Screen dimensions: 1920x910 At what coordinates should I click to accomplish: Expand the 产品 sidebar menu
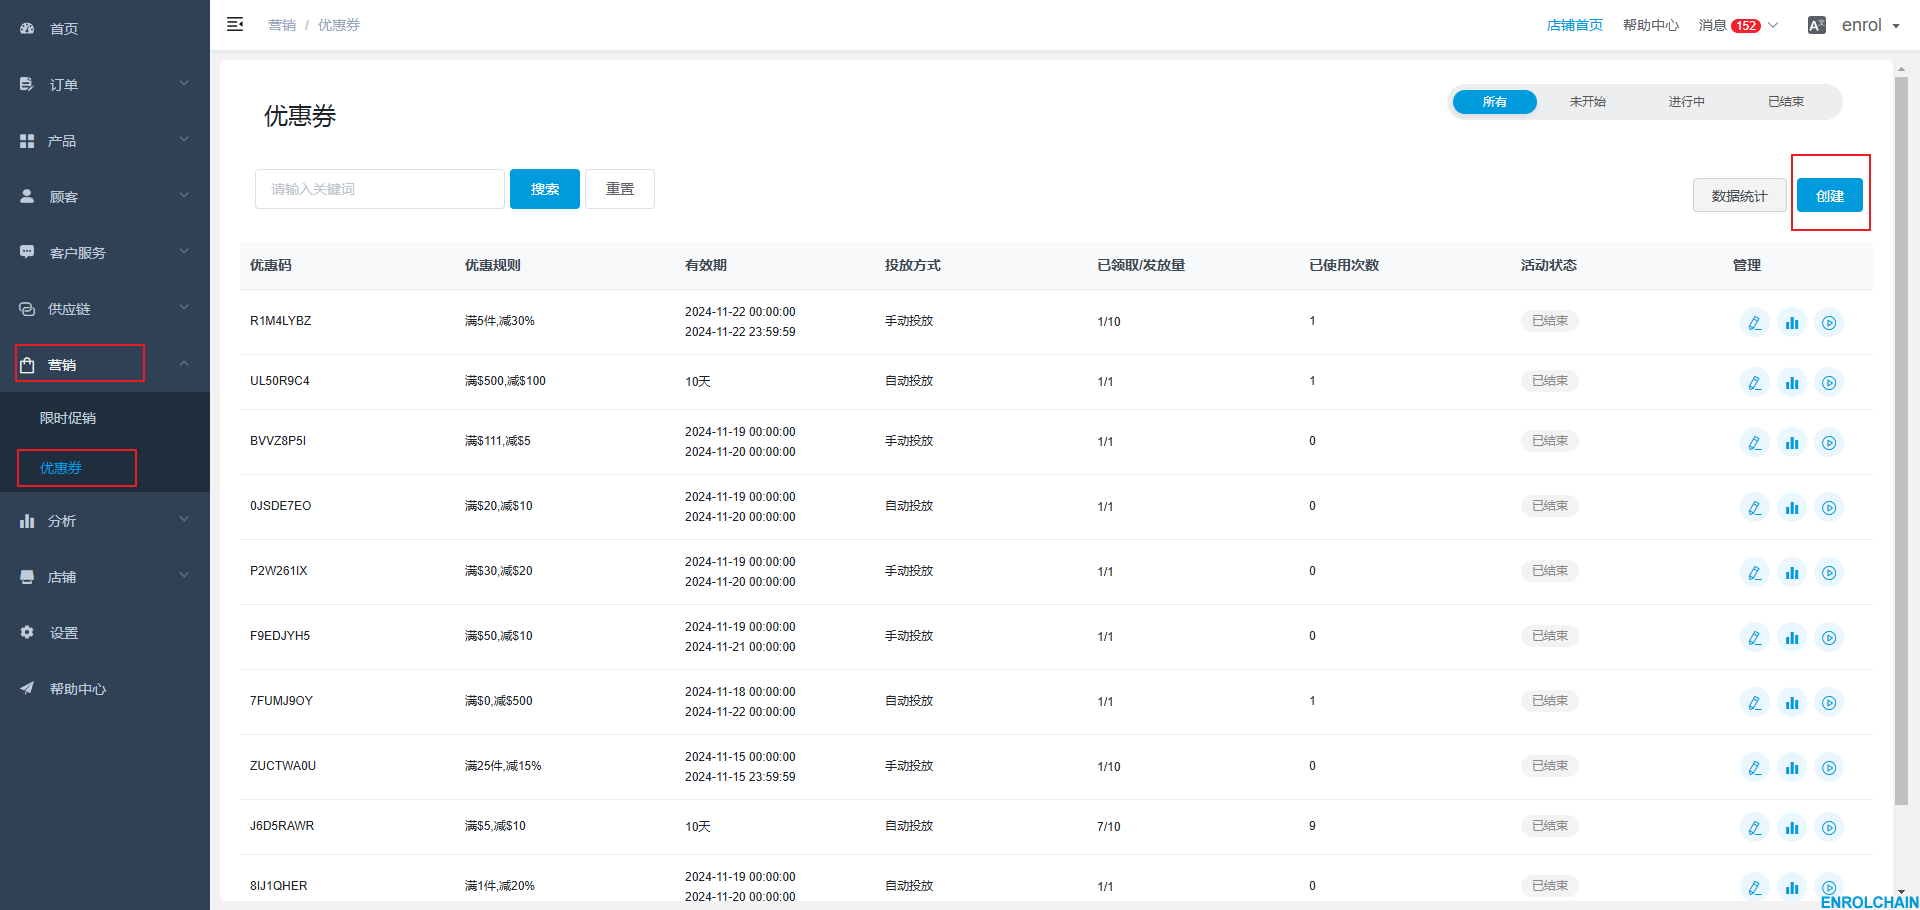pyautogui.click(x=105, y=140)
